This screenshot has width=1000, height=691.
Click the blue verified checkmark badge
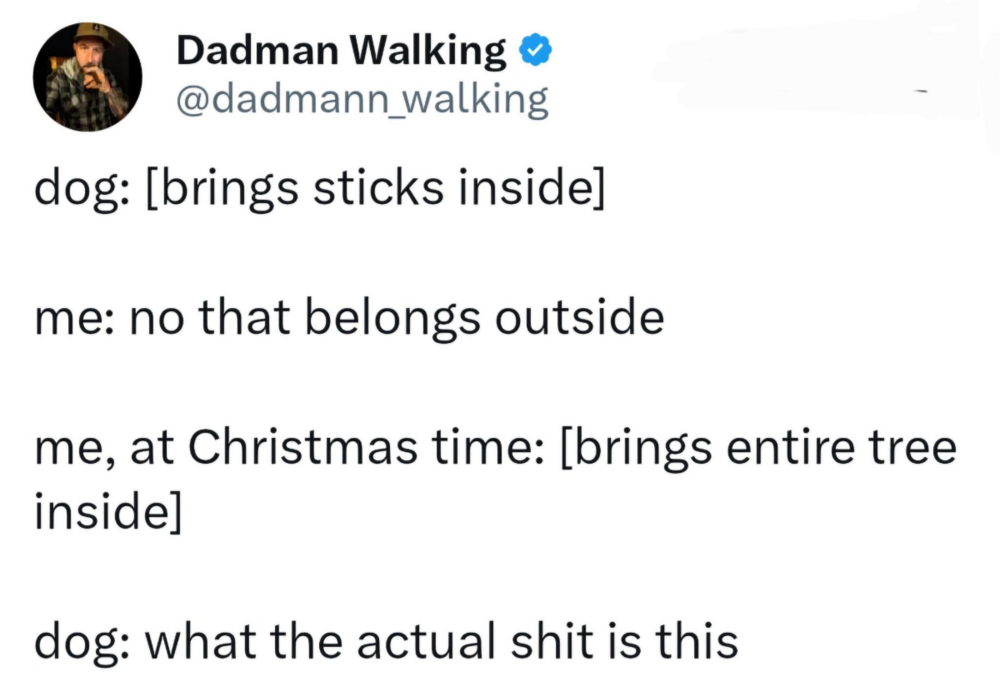tap(536, 50)
